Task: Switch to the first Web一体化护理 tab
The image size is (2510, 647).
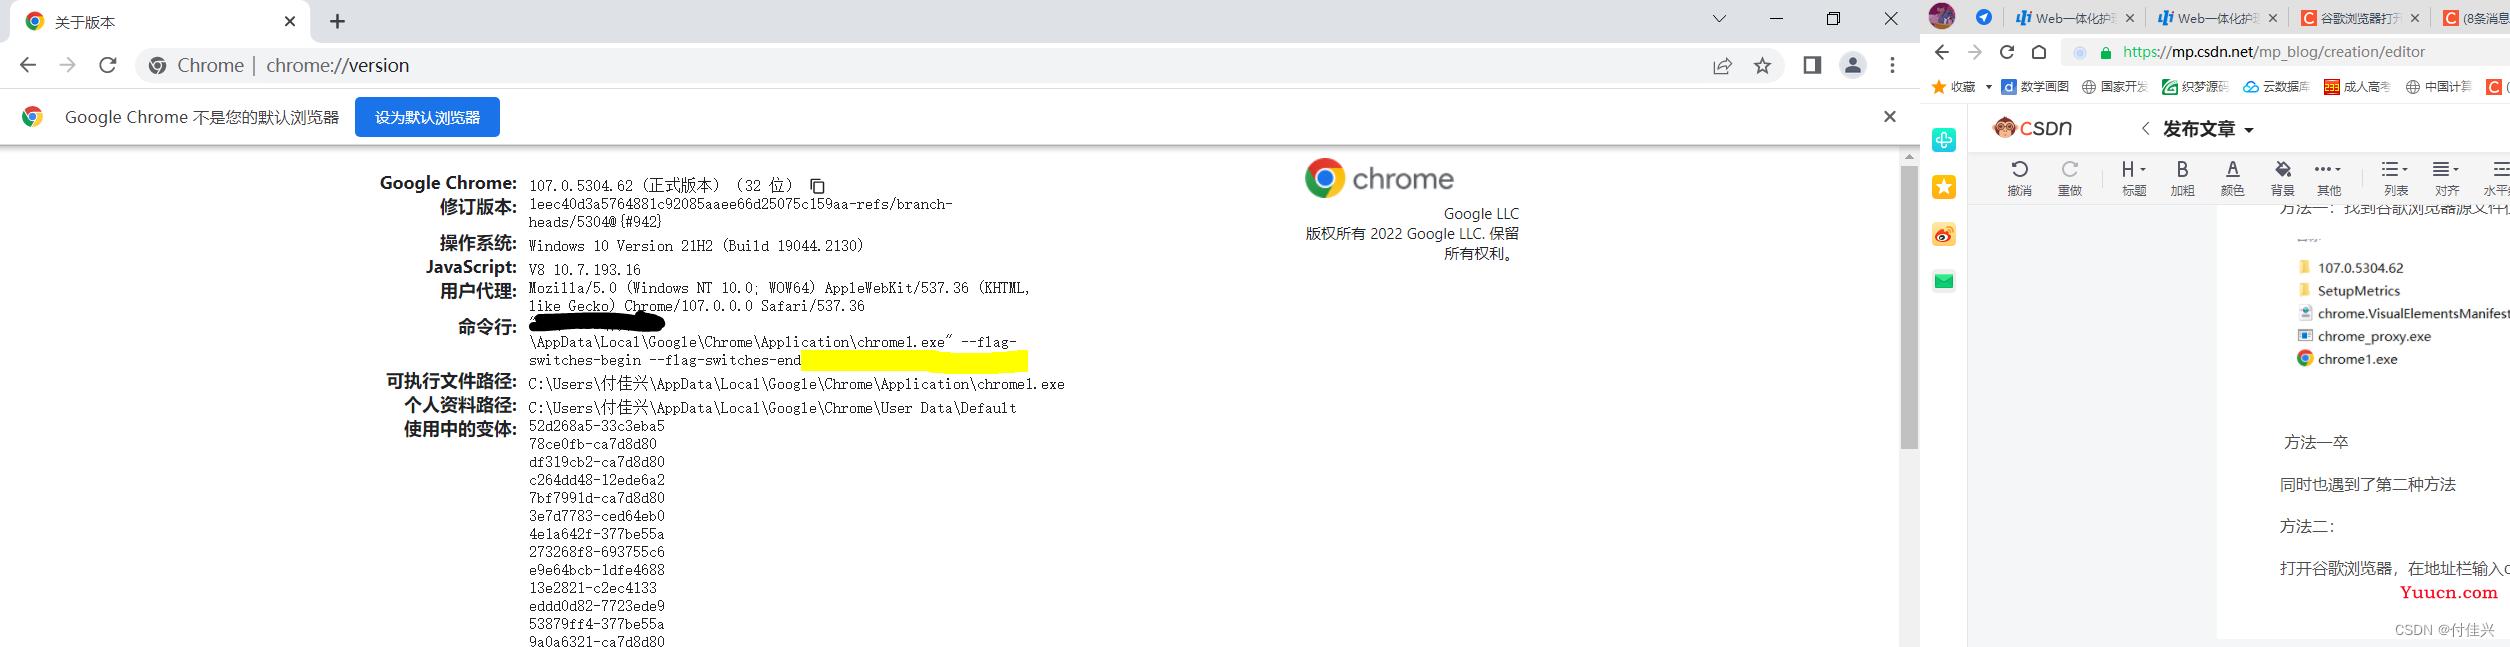Action: (2075, 18)
